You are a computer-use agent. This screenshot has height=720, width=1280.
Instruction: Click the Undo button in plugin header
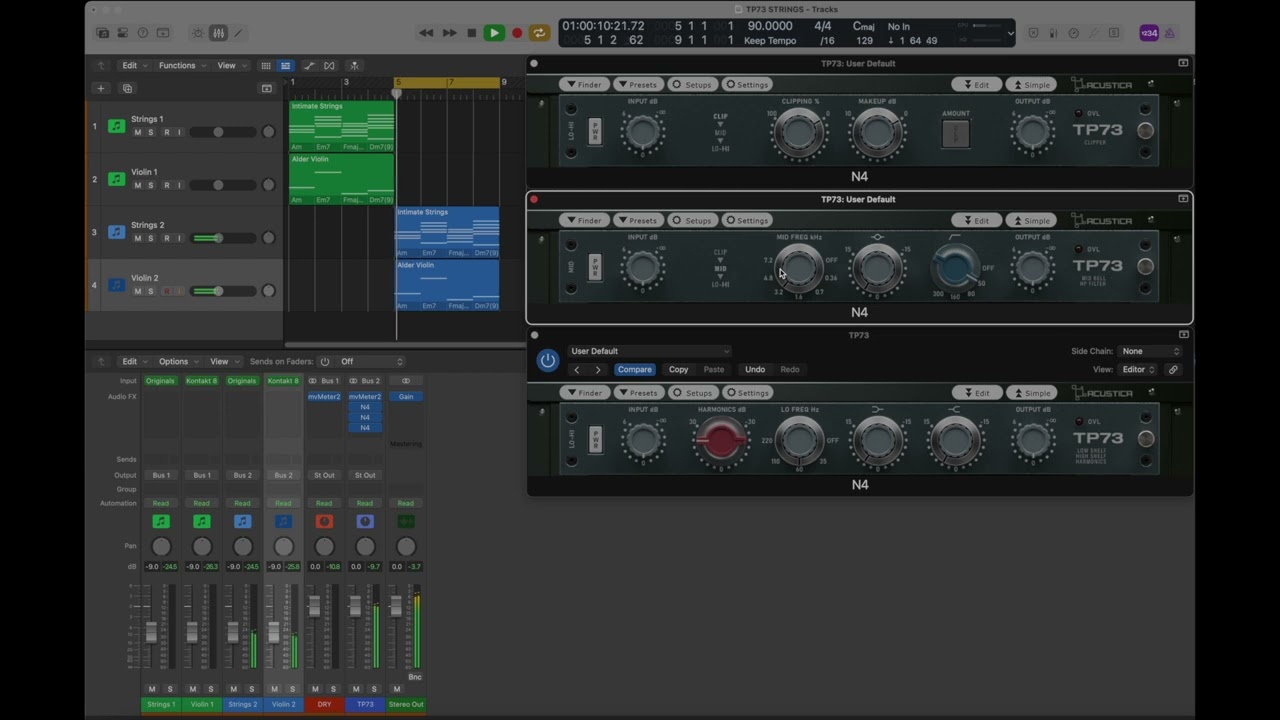(x=755, y=369)
